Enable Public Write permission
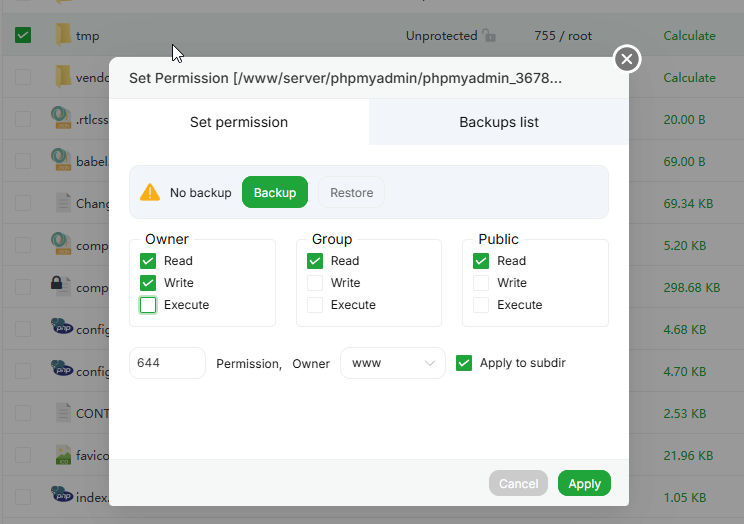The image size is (744, 524). tap(482, 283)
